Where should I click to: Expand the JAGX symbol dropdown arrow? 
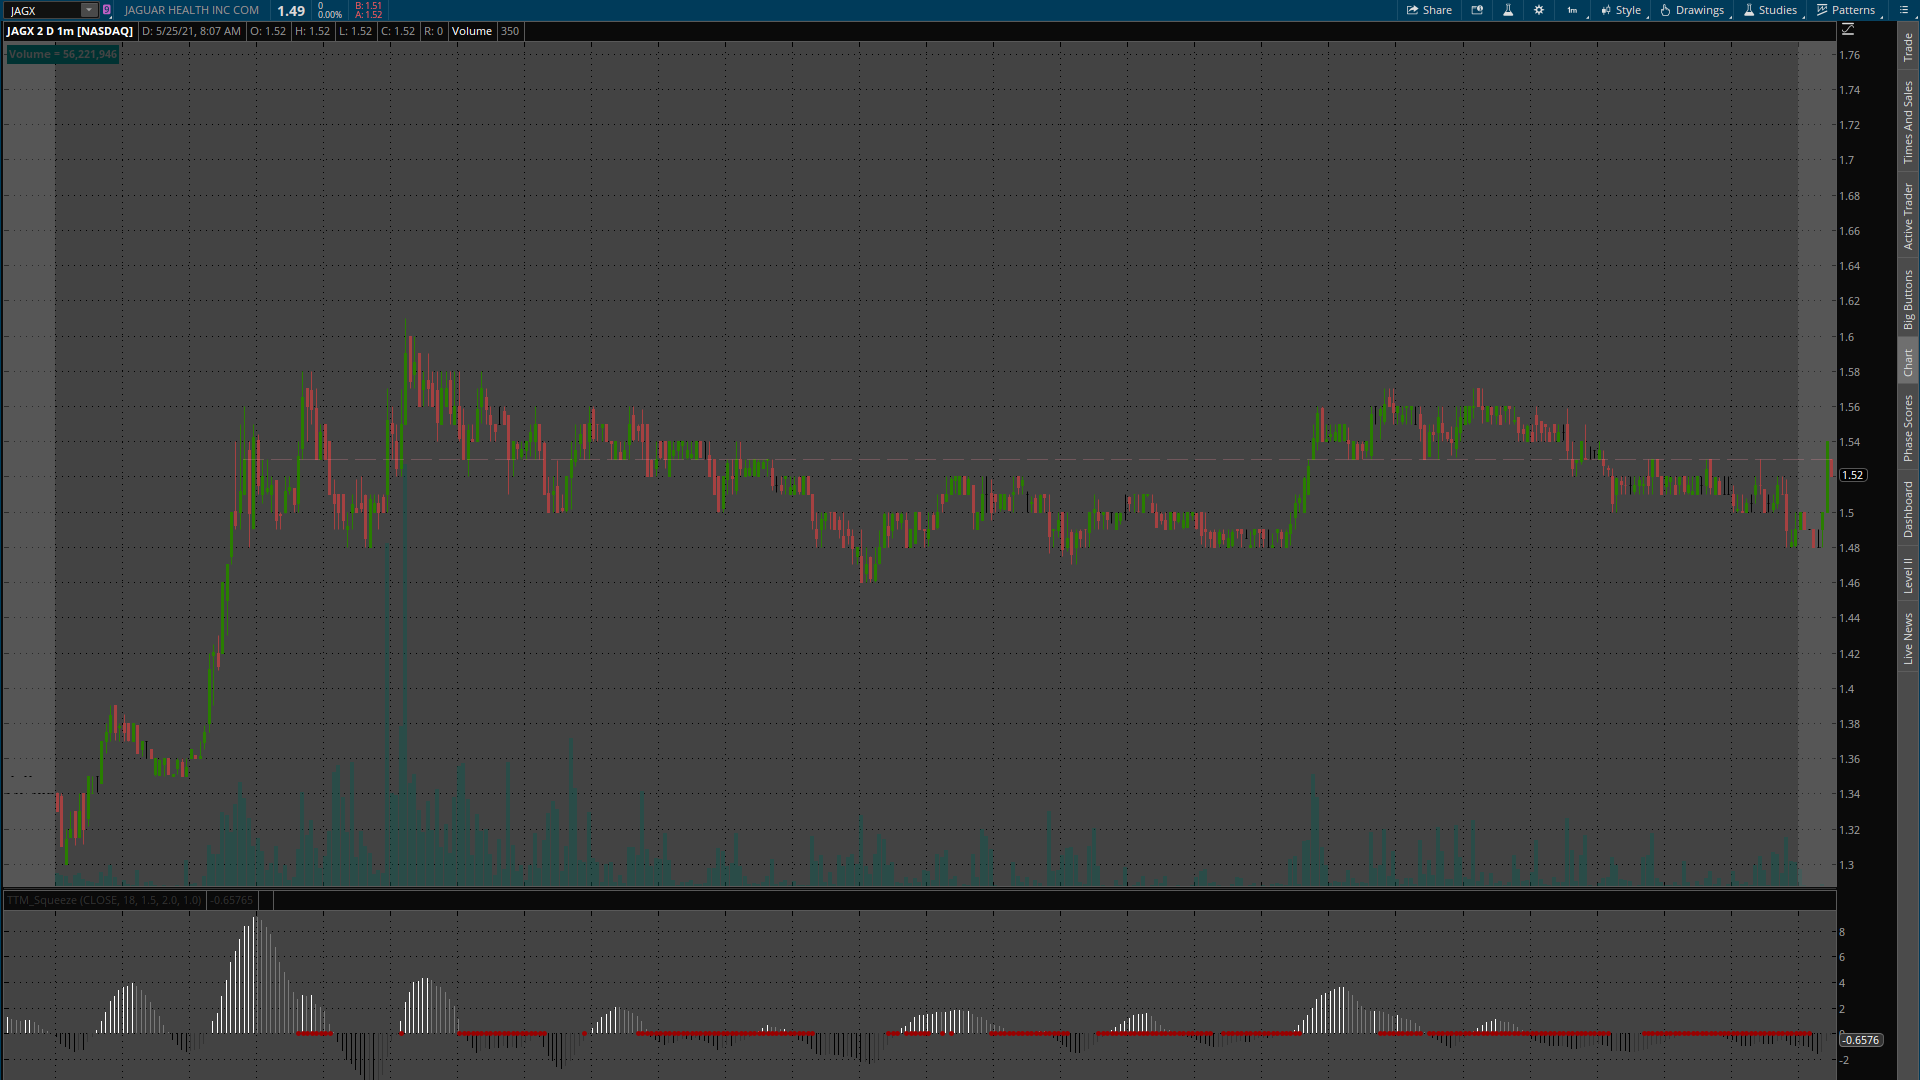pyautogui.click(x=88, y=10)
